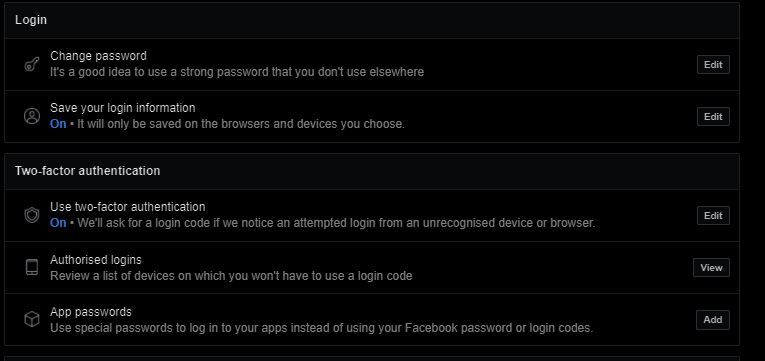Edit the Use two-factor authentication setting

pos(713,216)
